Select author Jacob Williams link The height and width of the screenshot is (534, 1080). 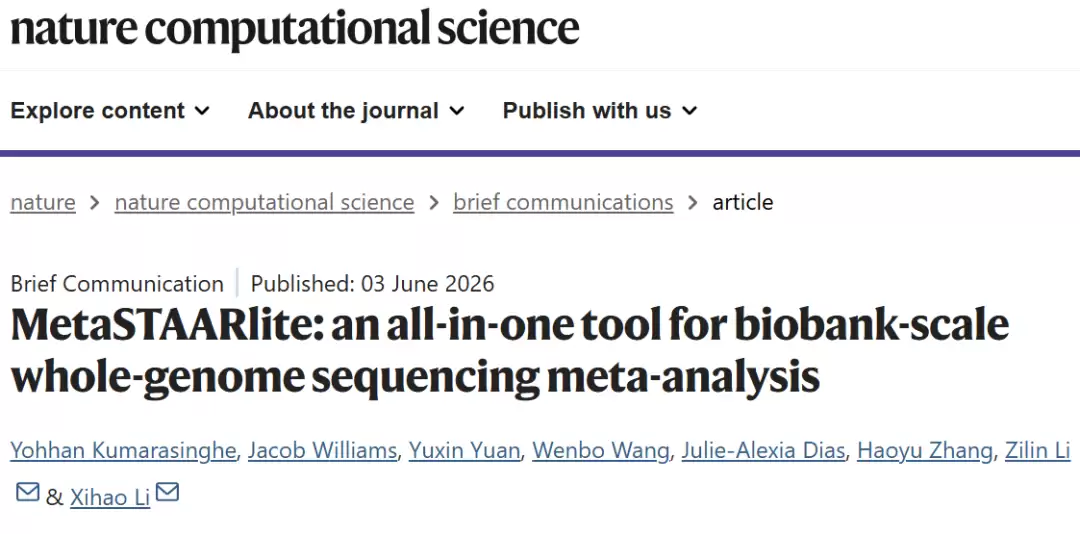[322, 451]
